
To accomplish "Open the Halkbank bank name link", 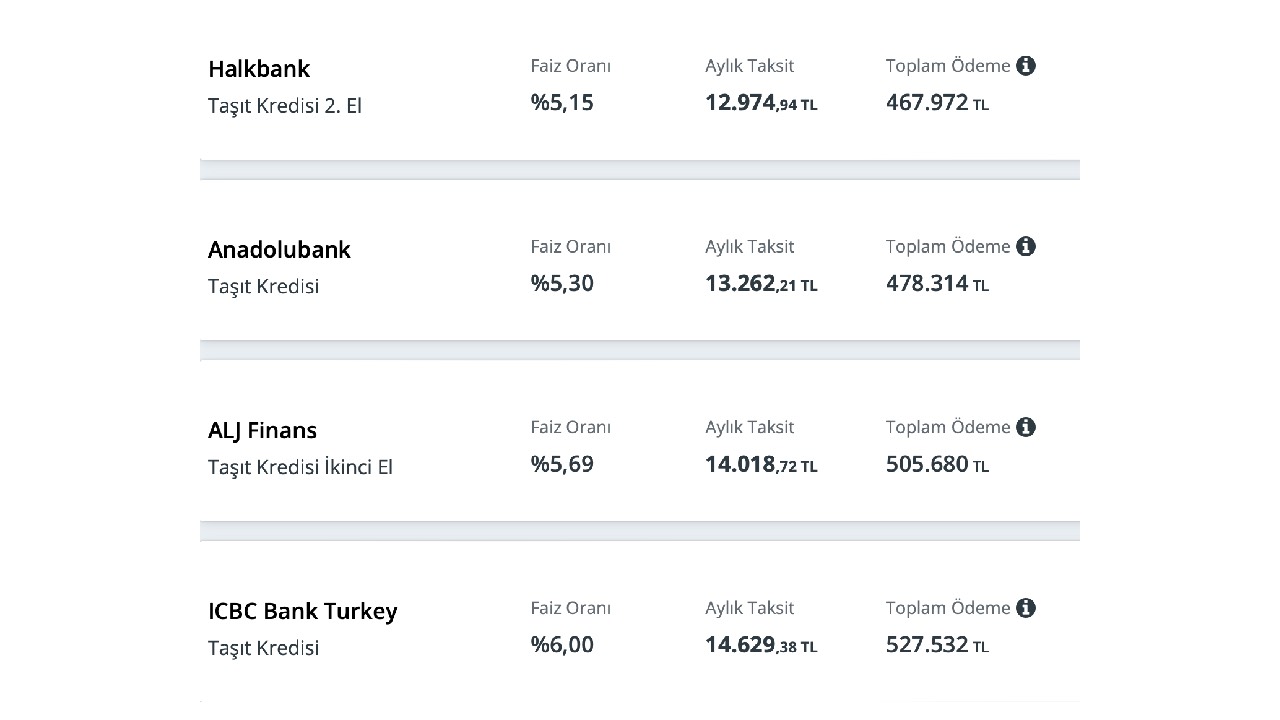I will point(259,69).
